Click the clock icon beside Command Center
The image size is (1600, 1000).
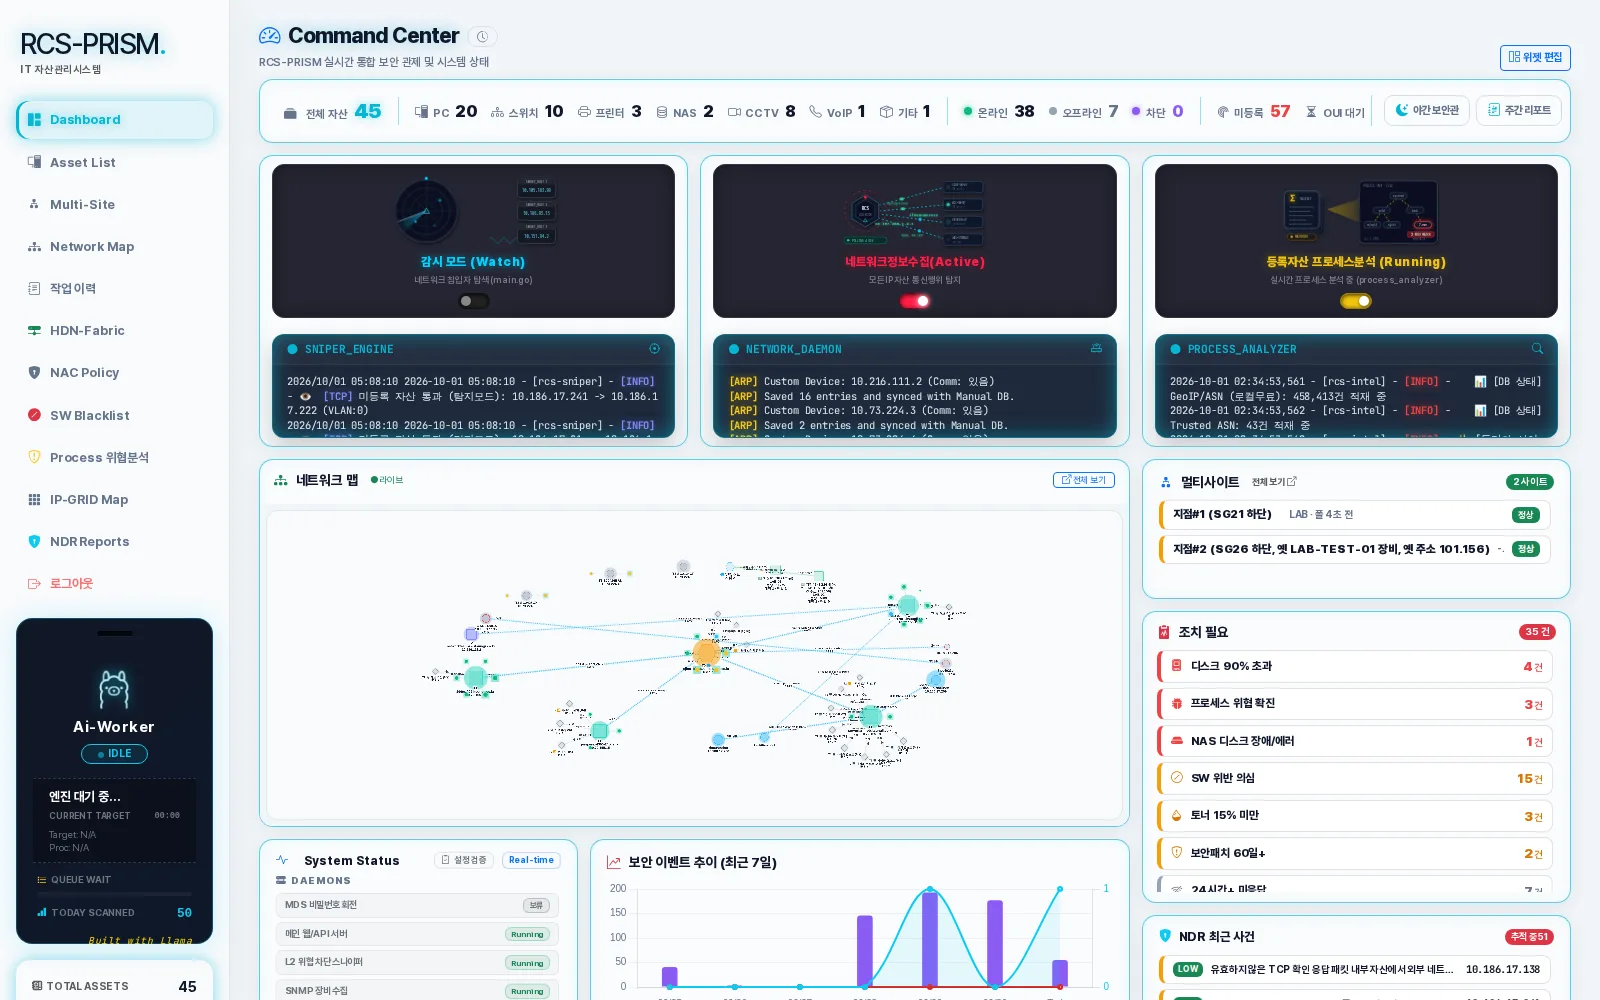click(482, 37)
